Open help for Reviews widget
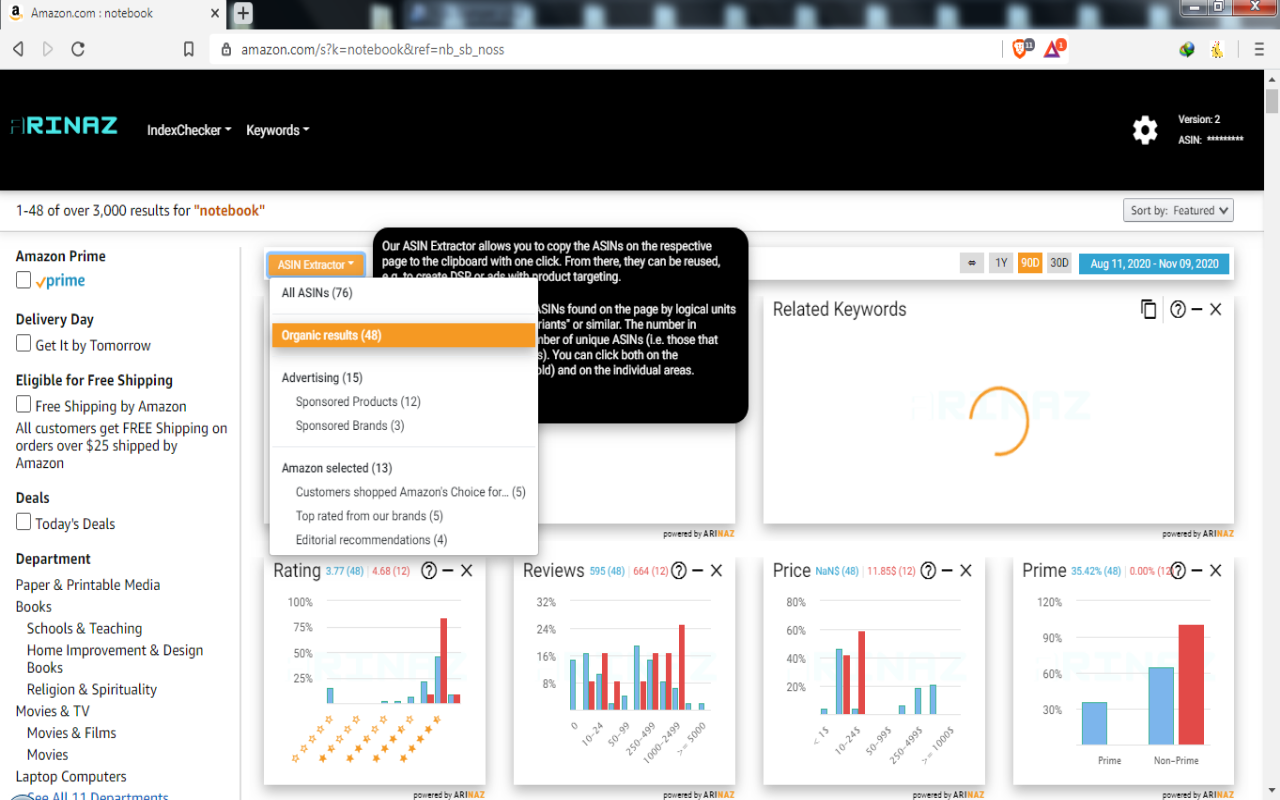The image size is (1280, 800). (679, 570)
